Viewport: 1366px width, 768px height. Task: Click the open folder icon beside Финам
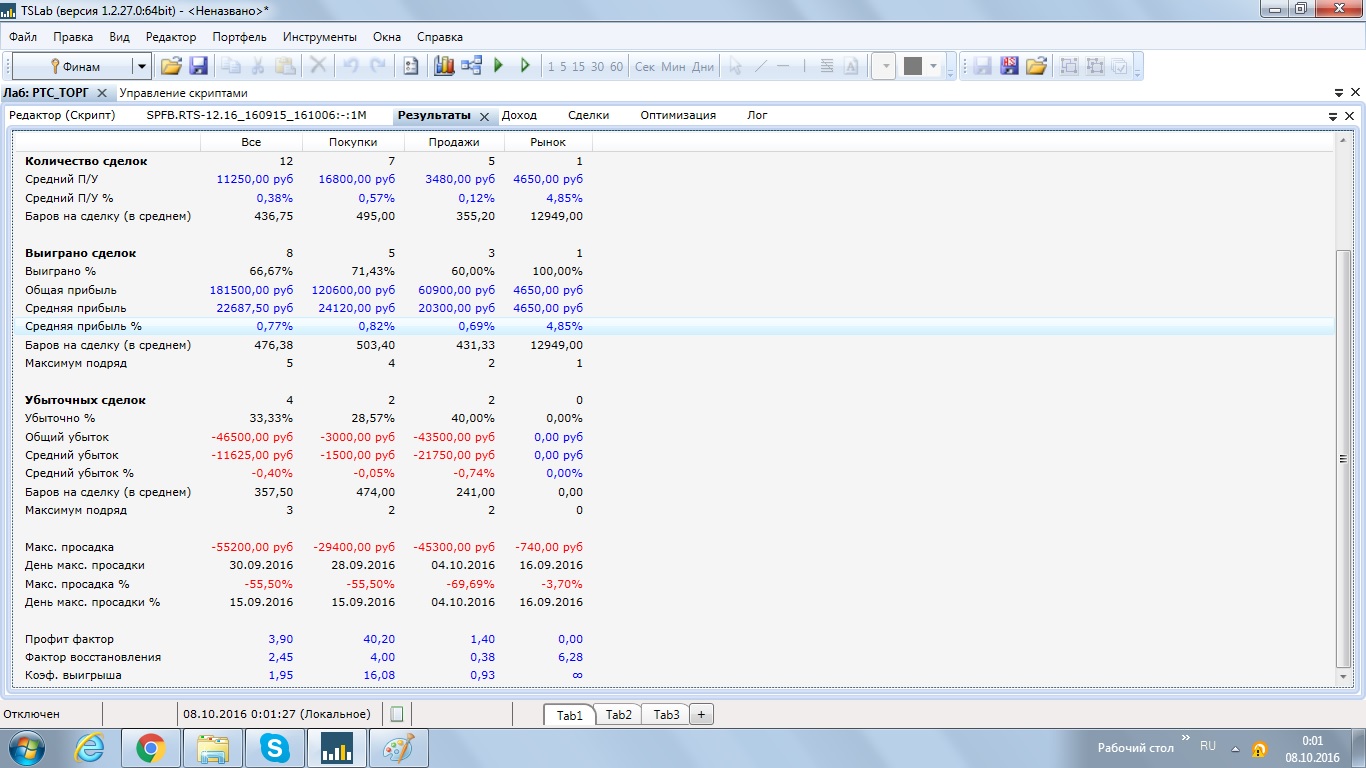click(x=171, y=66)
